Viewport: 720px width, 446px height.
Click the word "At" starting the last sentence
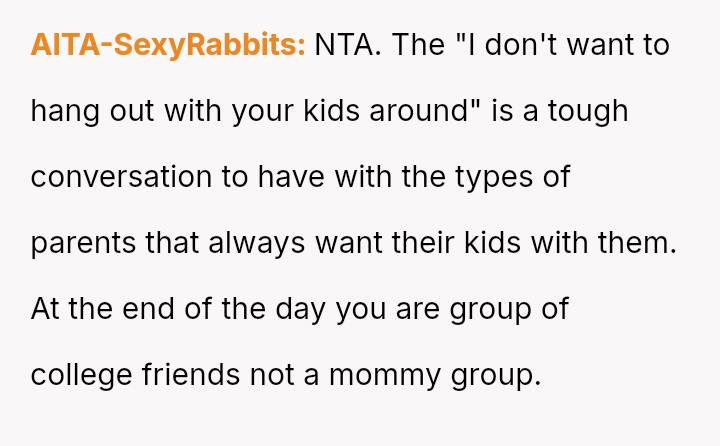pyautogui.click(x=45, y=309)
